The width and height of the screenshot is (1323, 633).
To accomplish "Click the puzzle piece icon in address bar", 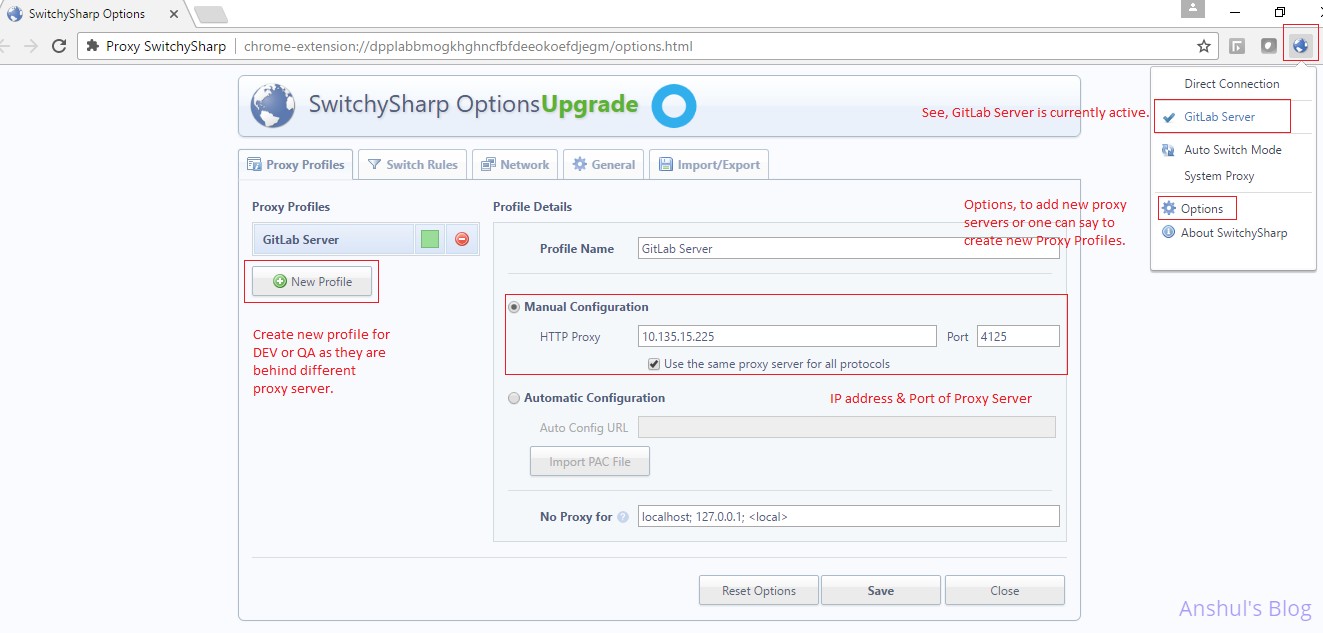I will 93,46.
